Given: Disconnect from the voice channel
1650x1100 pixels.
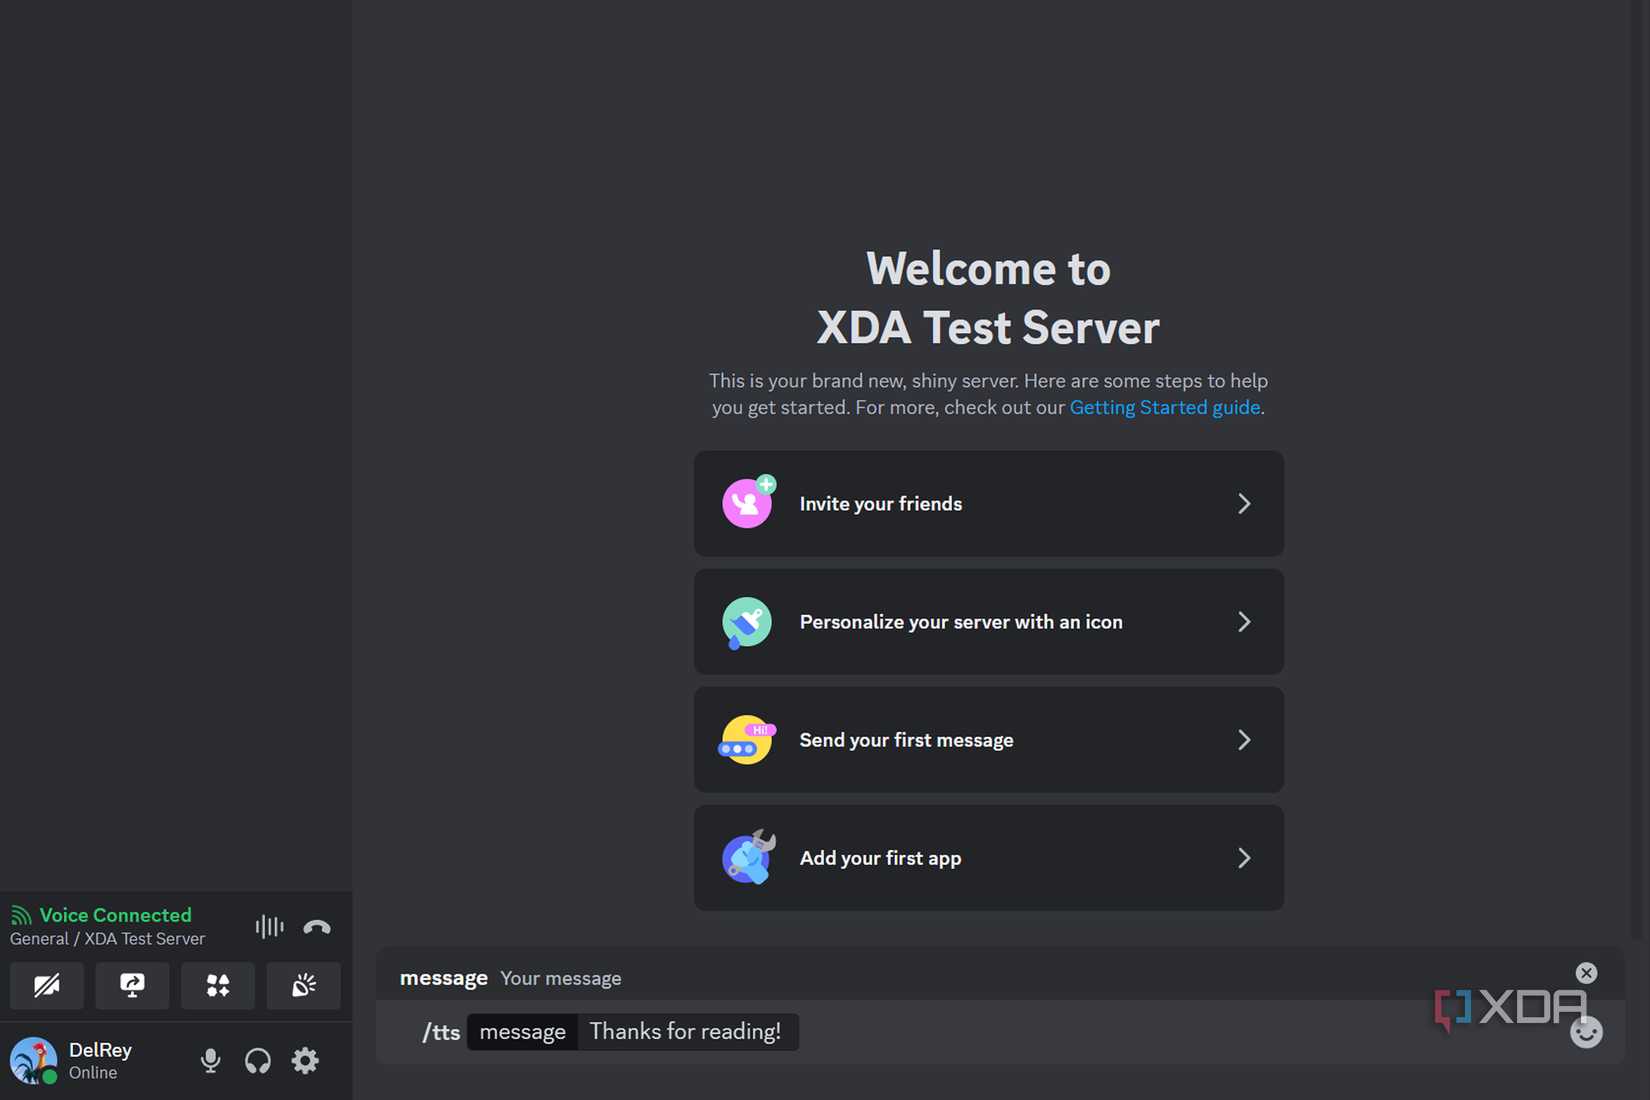Looking at the screenshot, I should tap(317, 927).
